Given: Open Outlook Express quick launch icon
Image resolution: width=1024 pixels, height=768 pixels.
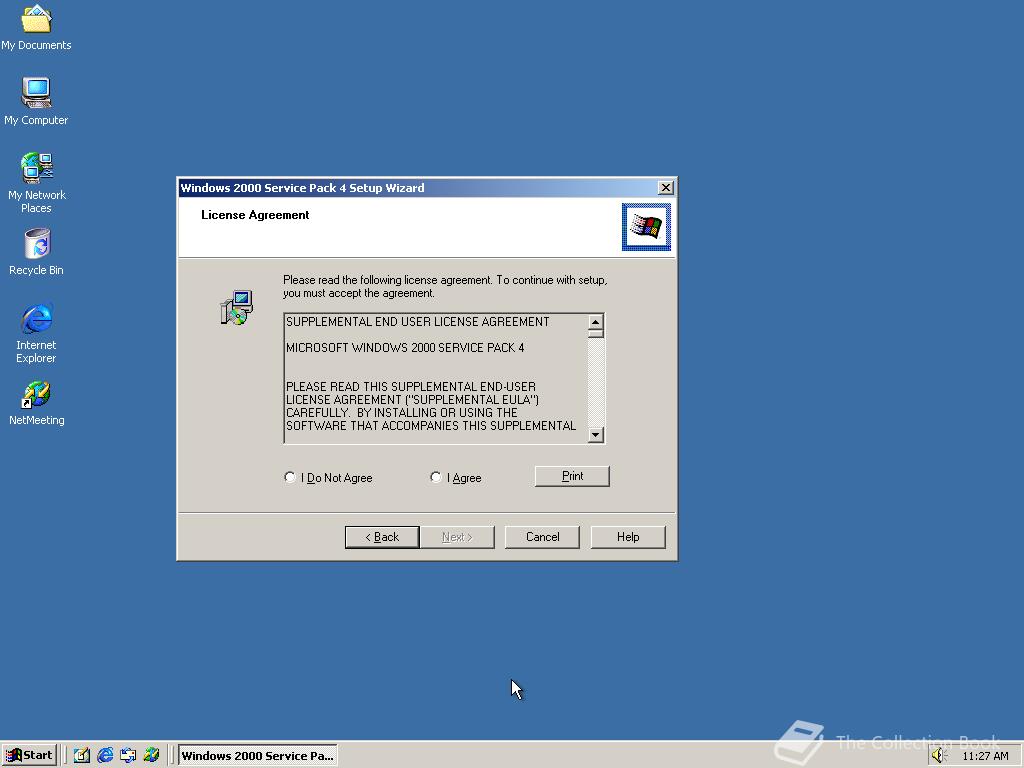Looking at the screenshot, I should (x=128, y=755).
